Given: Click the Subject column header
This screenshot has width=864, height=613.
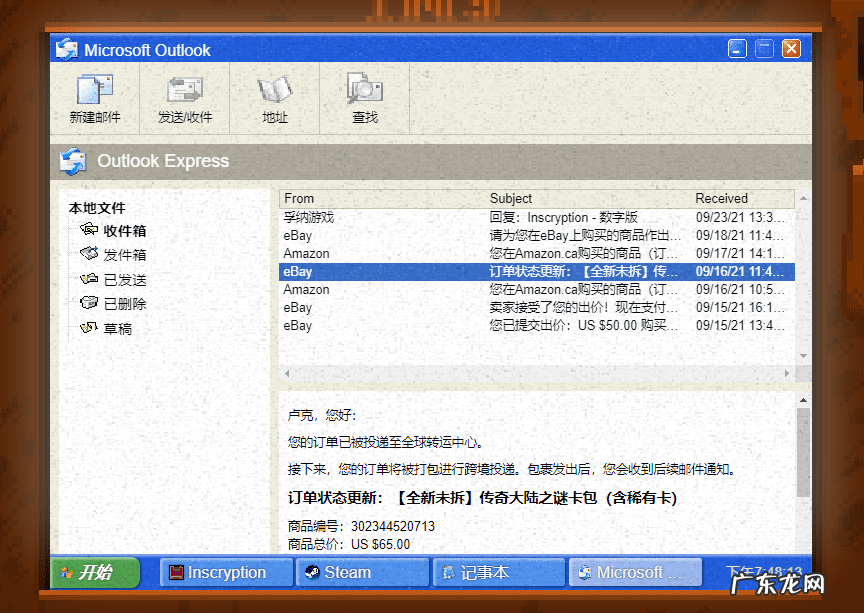Looking at the screenshot, I should 511,198.
